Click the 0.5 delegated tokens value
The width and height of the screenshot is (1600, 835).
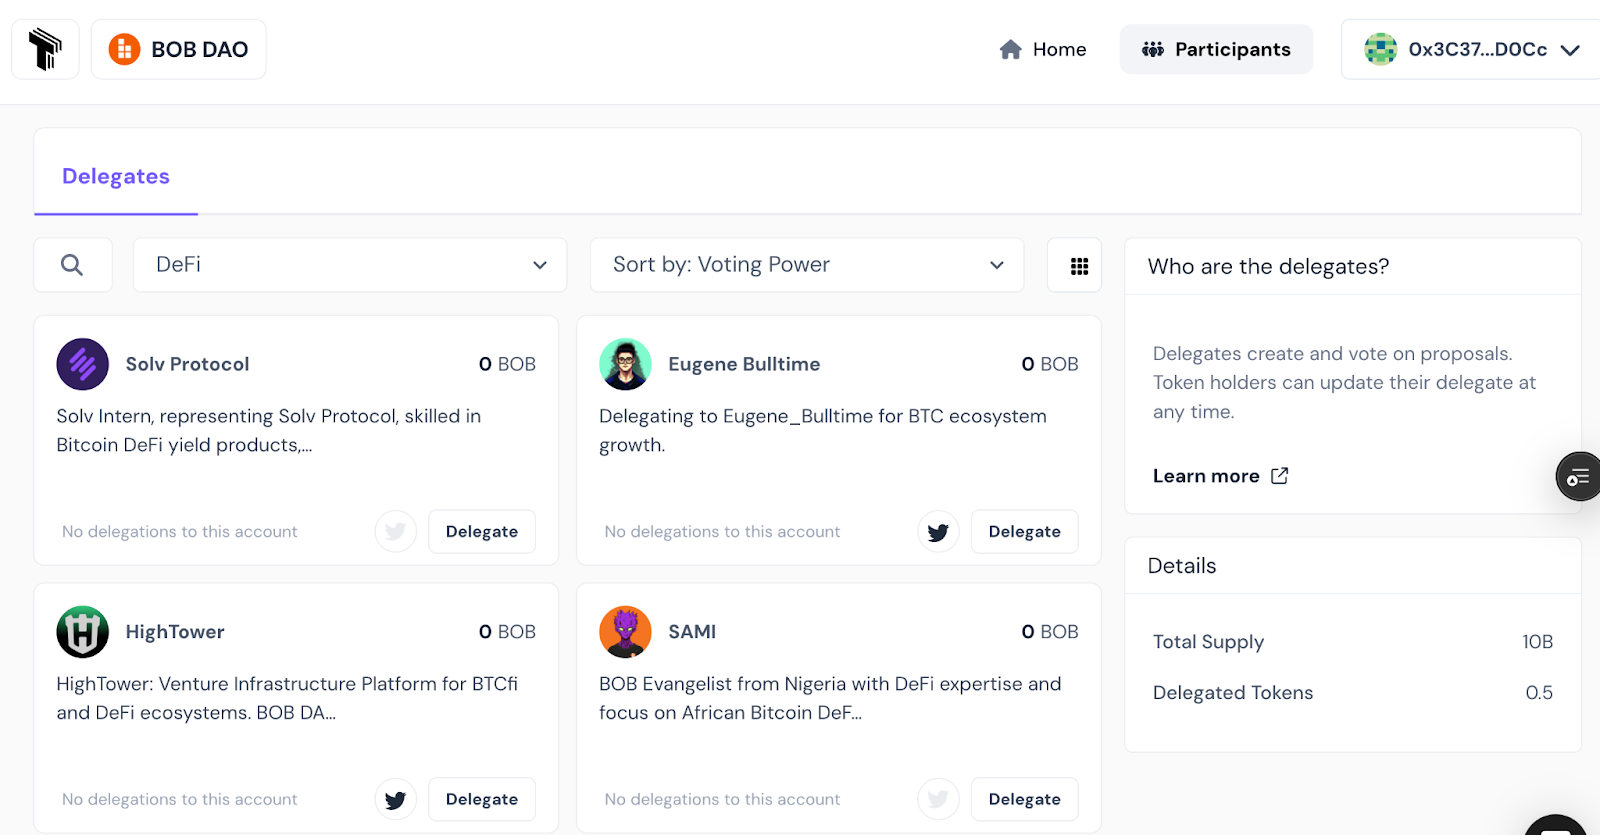coord(1539,693)
